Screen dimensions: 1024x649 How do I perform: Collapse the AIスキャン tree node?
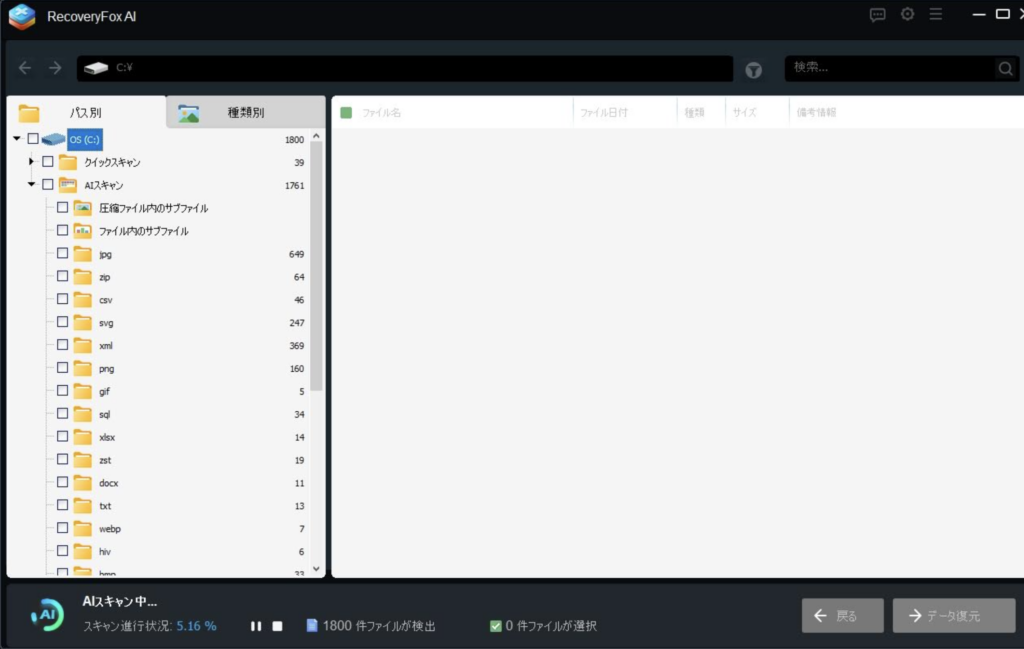point(31,184)
